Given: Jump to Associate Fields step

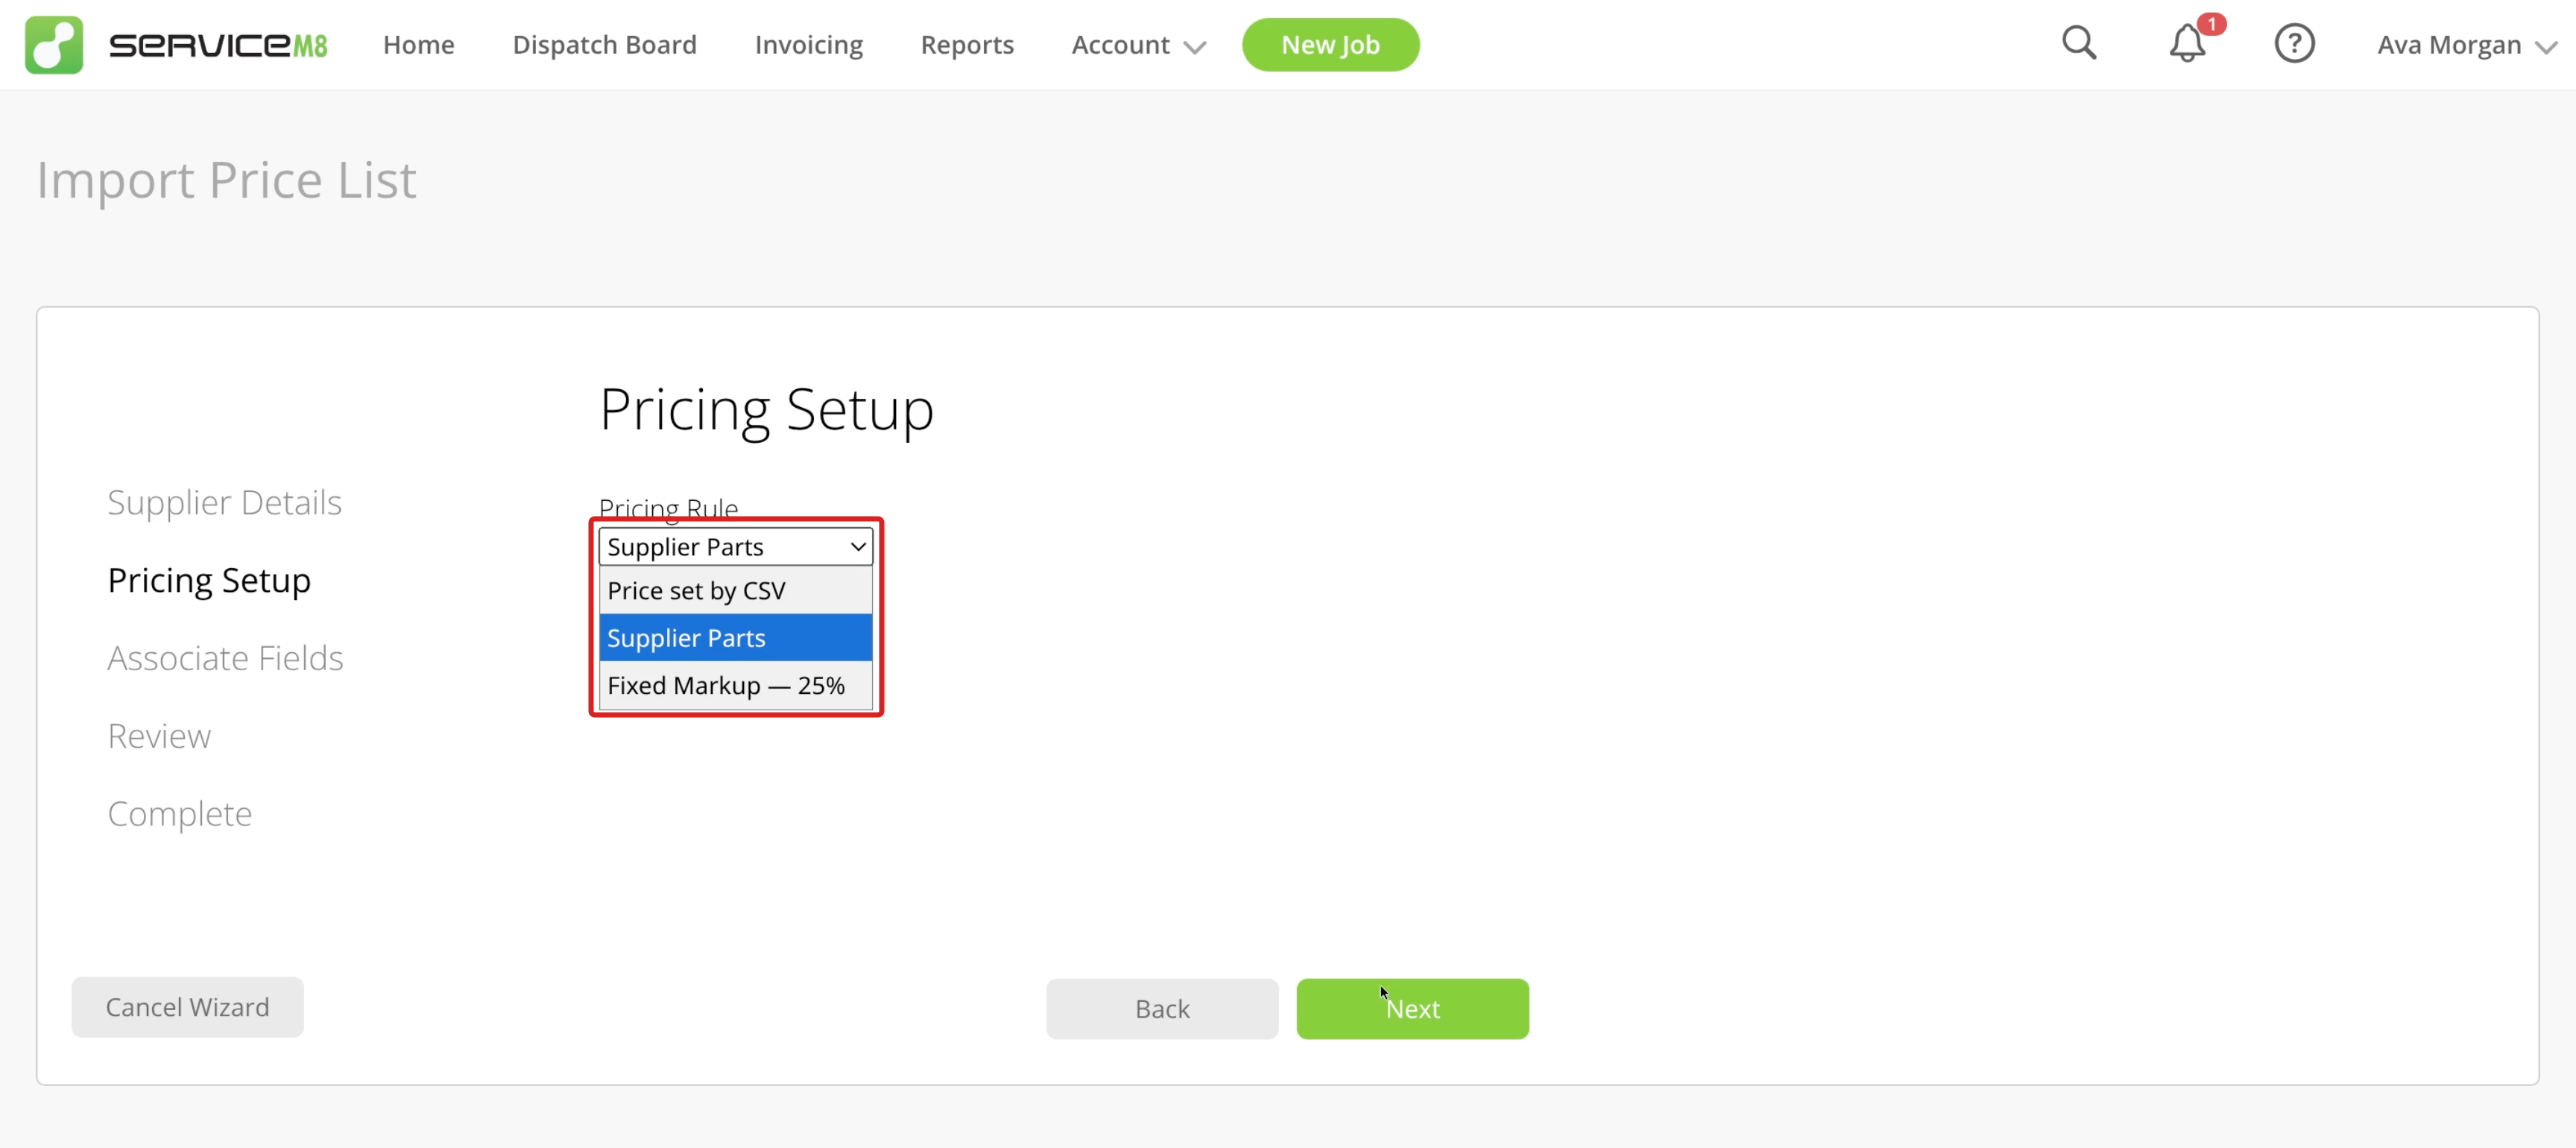Looking at the screenshot, I should click(225, 658).
